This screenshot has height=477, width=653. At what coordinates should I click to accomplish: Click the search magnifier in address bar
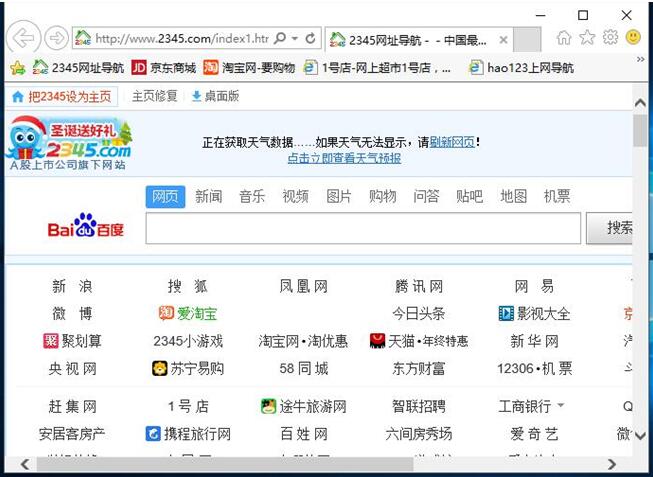280,38
